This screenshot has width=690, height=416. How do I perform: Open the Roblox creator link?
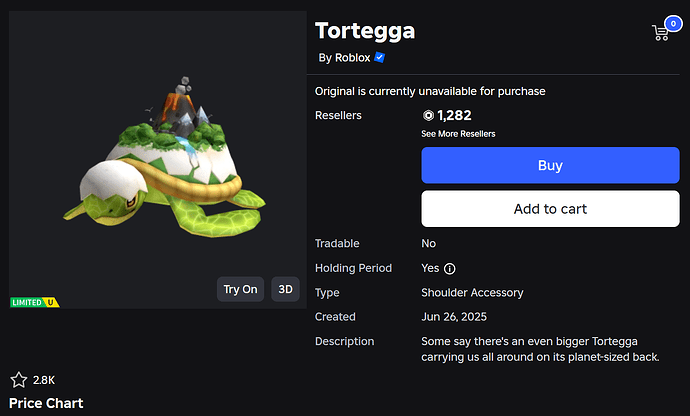tap(353, 58)
